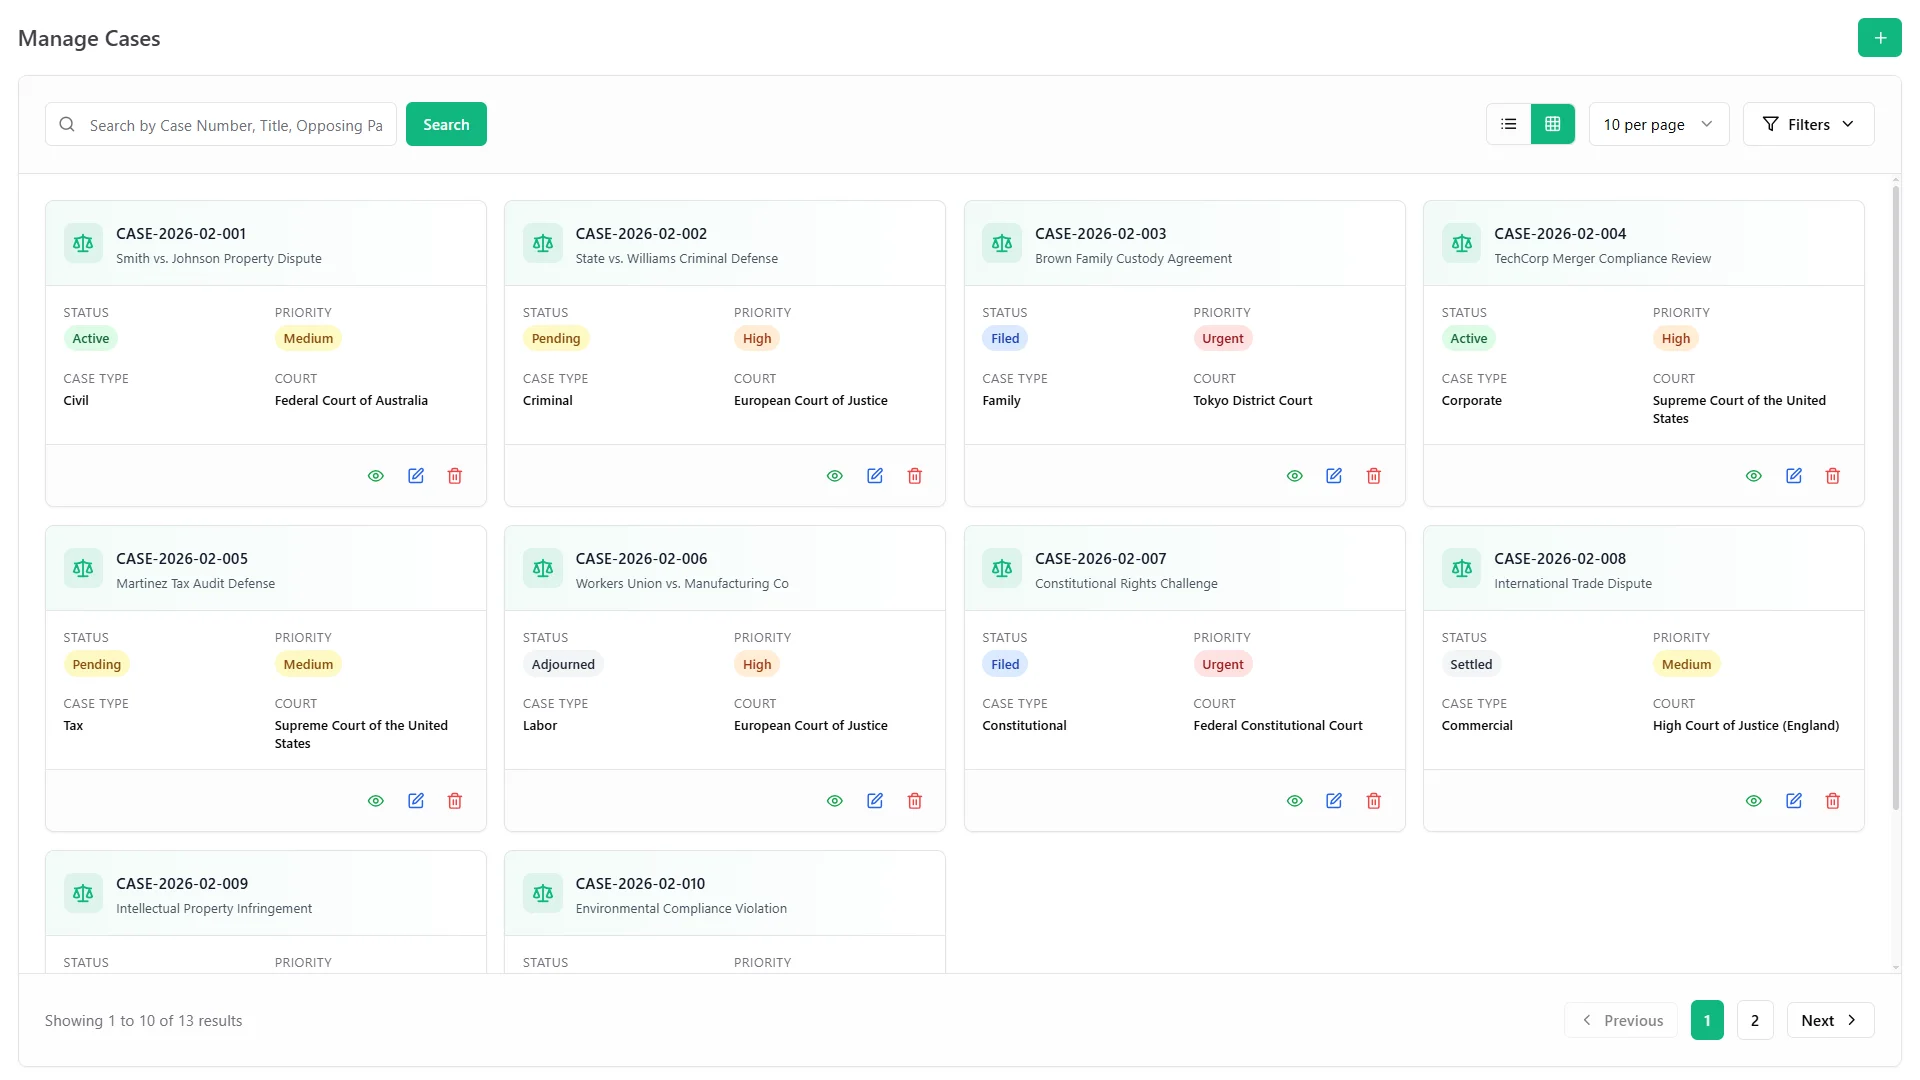Delete International Trade Dispute case

tap(1833, 801)
